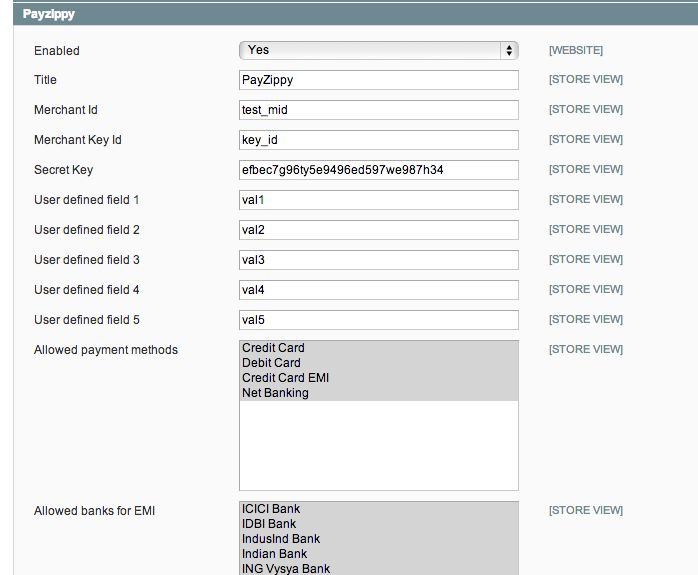
Task: Click User defined field 5 input
Action: click(x=378, y=320)
